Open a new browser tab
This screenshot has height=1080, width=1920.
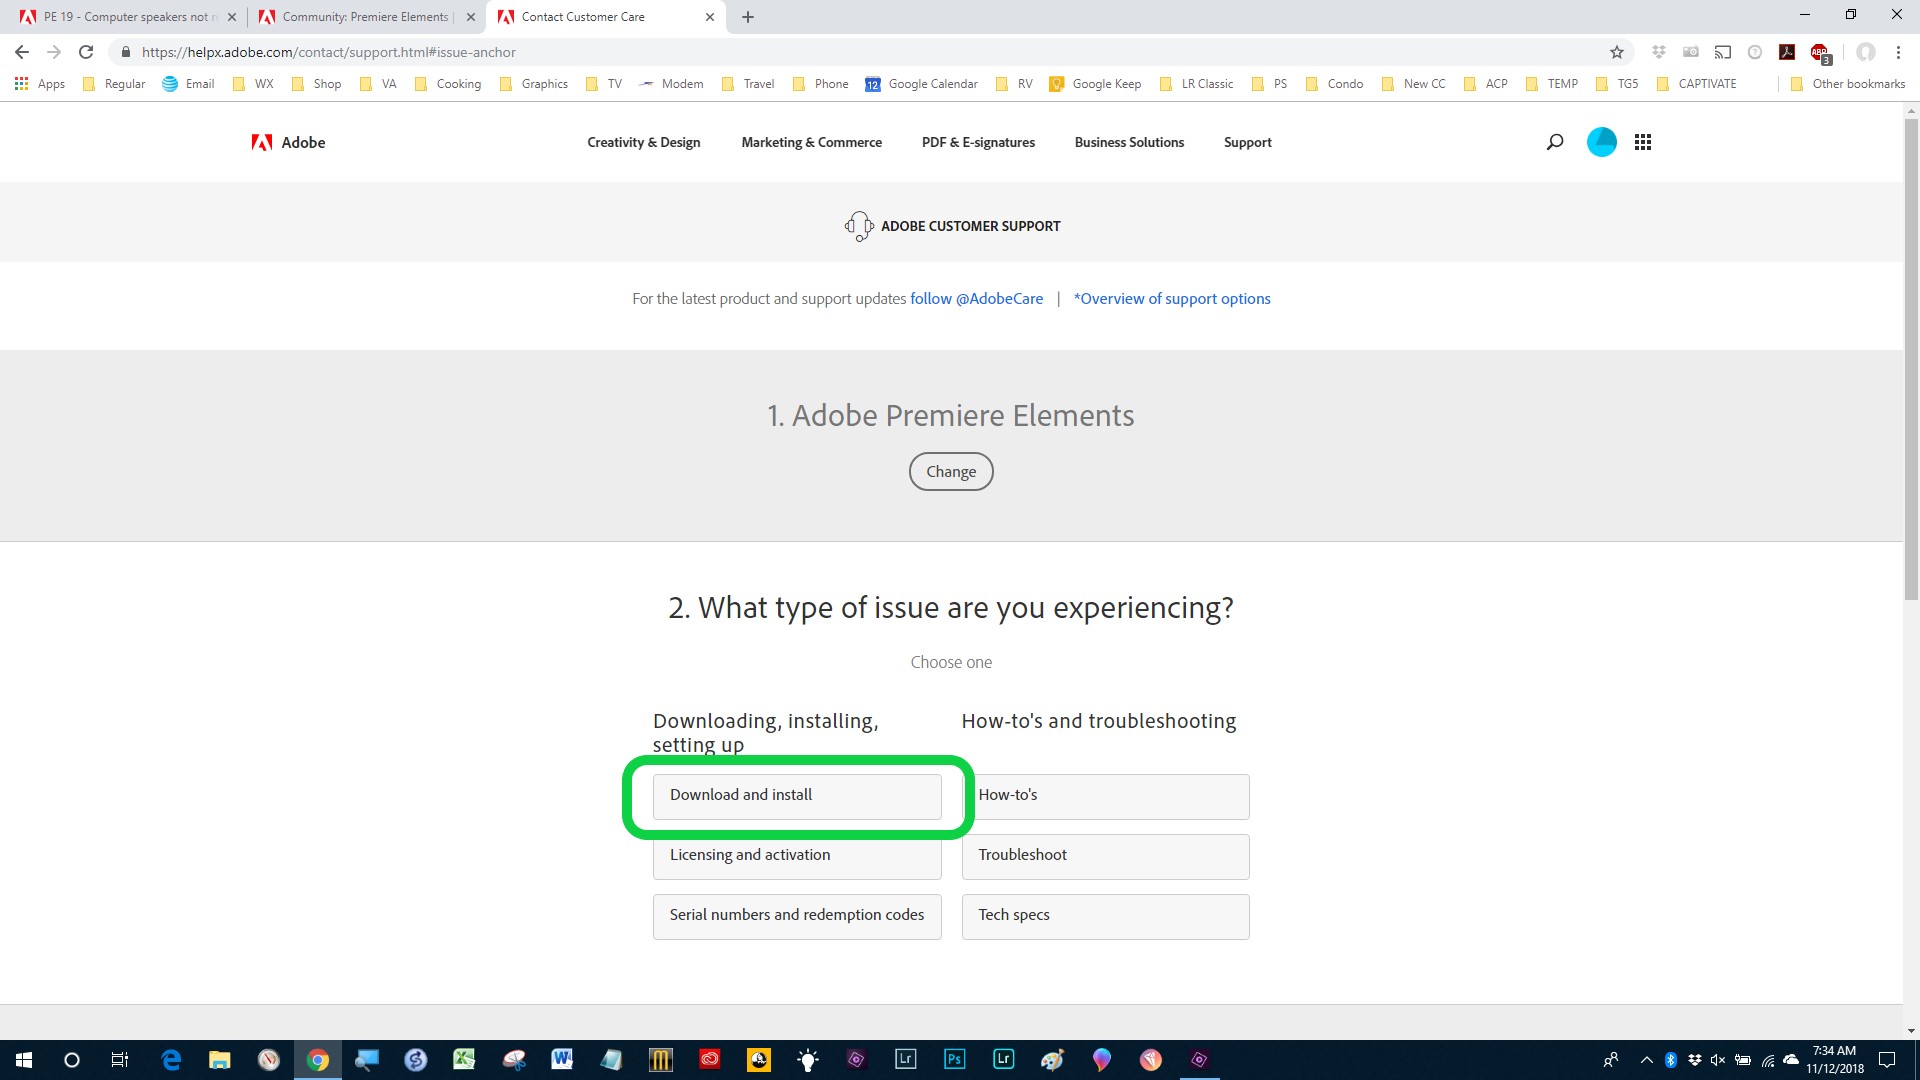pos(748,17)
